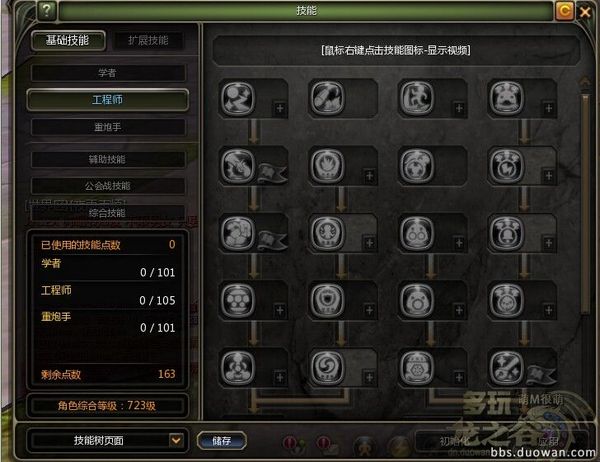Select the 重炮手 class button
The height and width of the screenshot is (462, 600).
[x=109, y=127]
